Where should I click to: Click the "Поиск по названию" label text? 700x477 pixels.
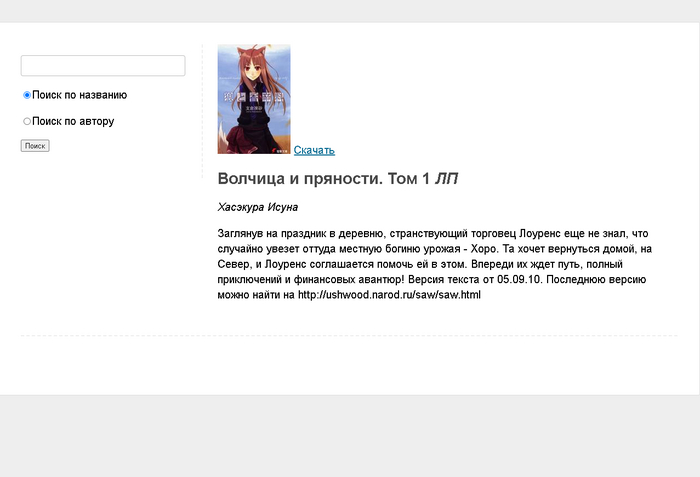79,95
